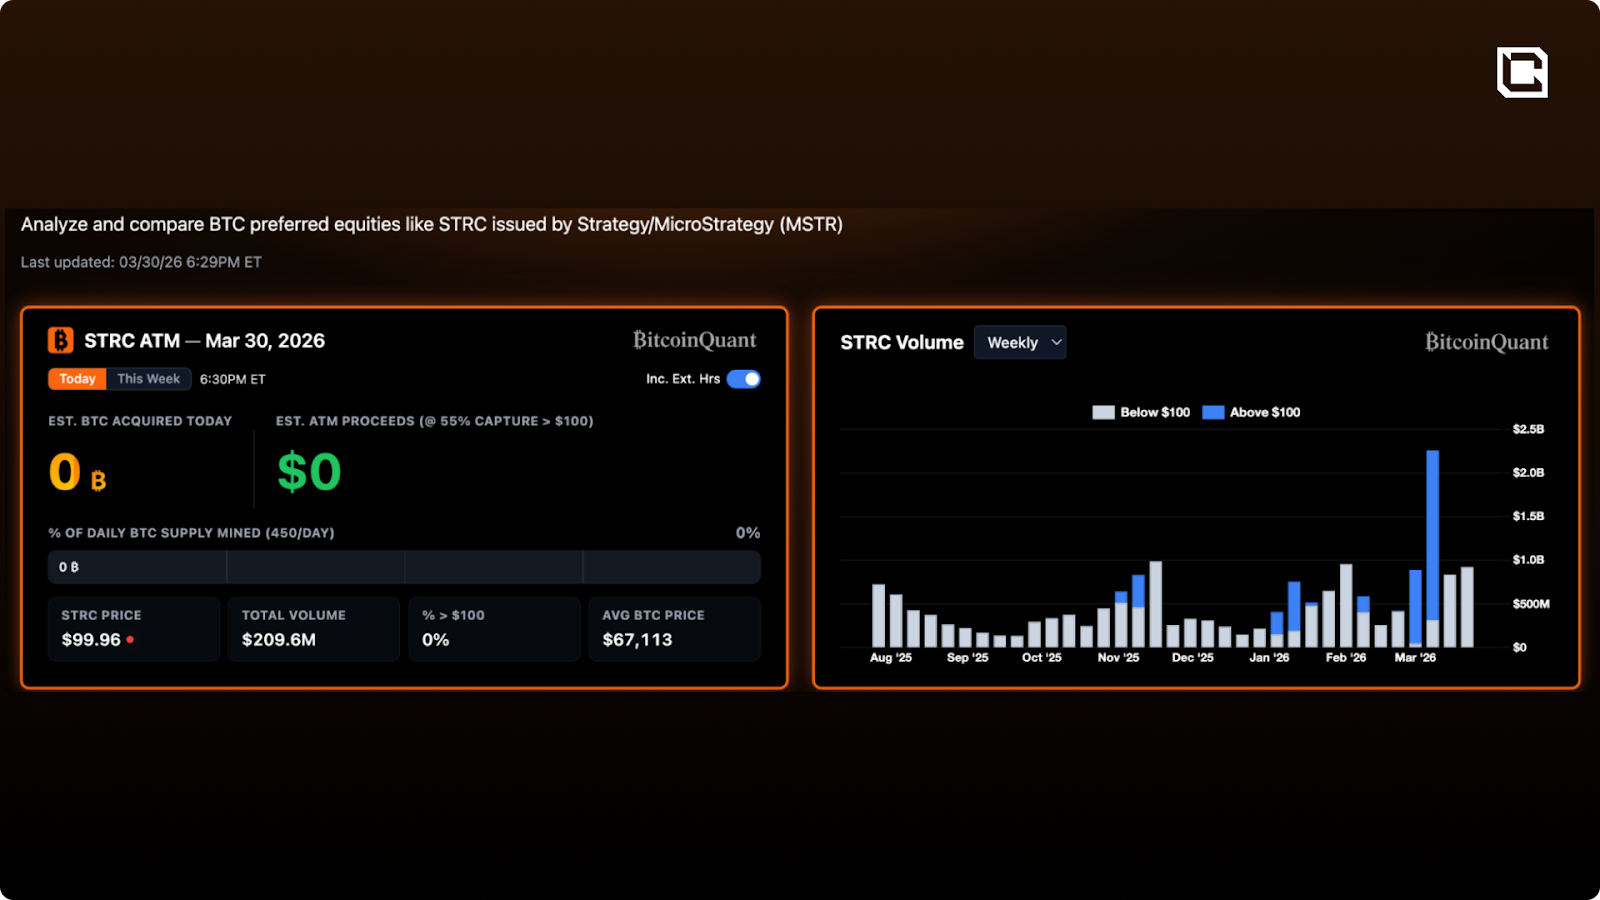Click the daily BTC supply mined progress bar

click(x=404, y=567)
